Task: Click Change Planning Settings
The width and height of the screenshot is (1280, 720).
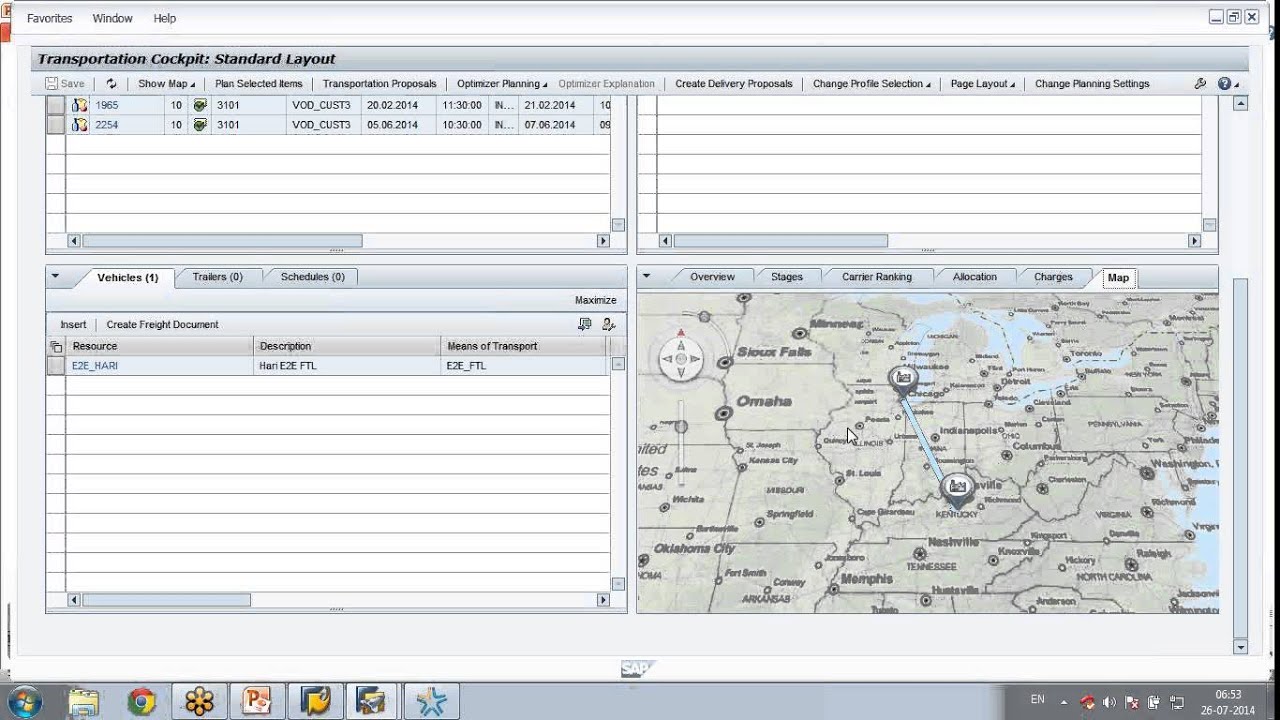Action: 1092,84
